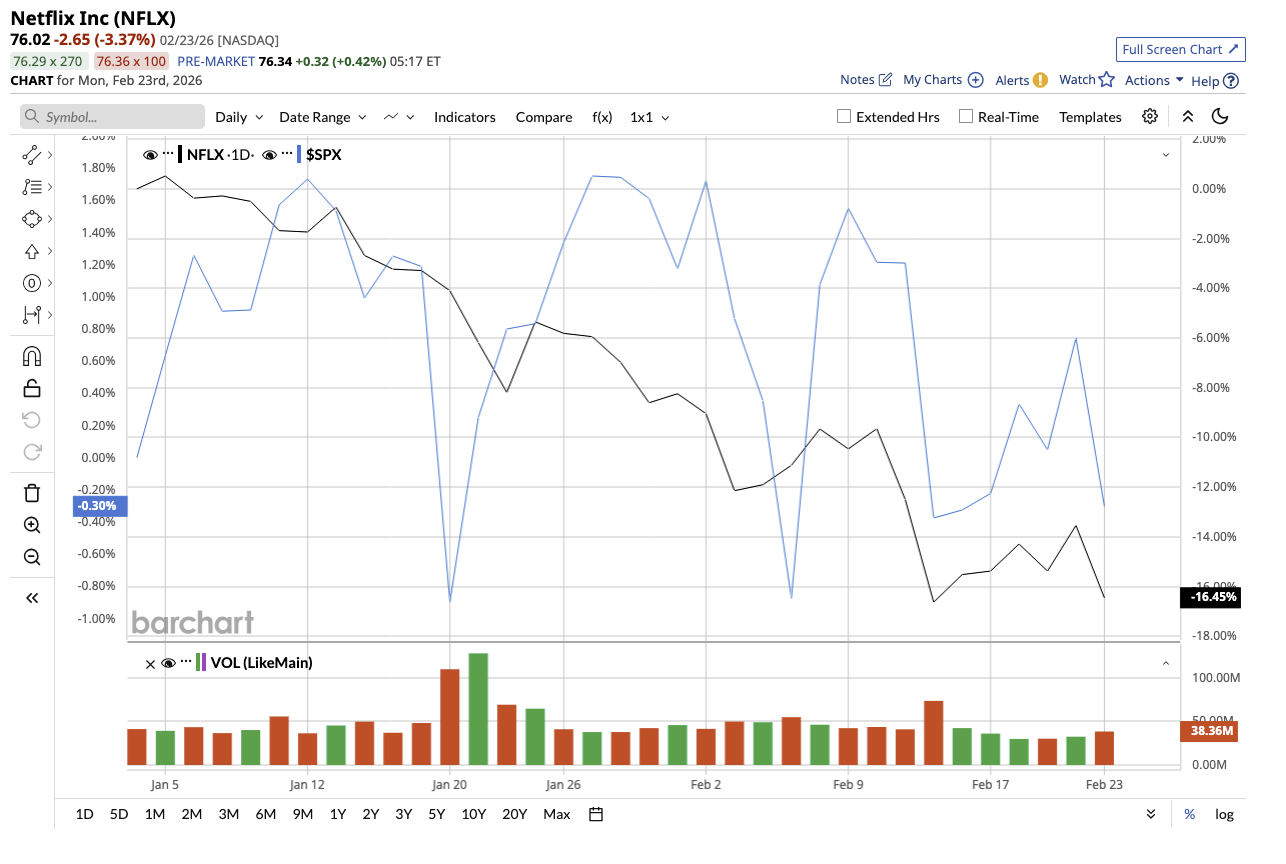This screenshot has width=1286, height=864.
Task: Click the black NFLX series color bar
Action: (x=181, y=154)
